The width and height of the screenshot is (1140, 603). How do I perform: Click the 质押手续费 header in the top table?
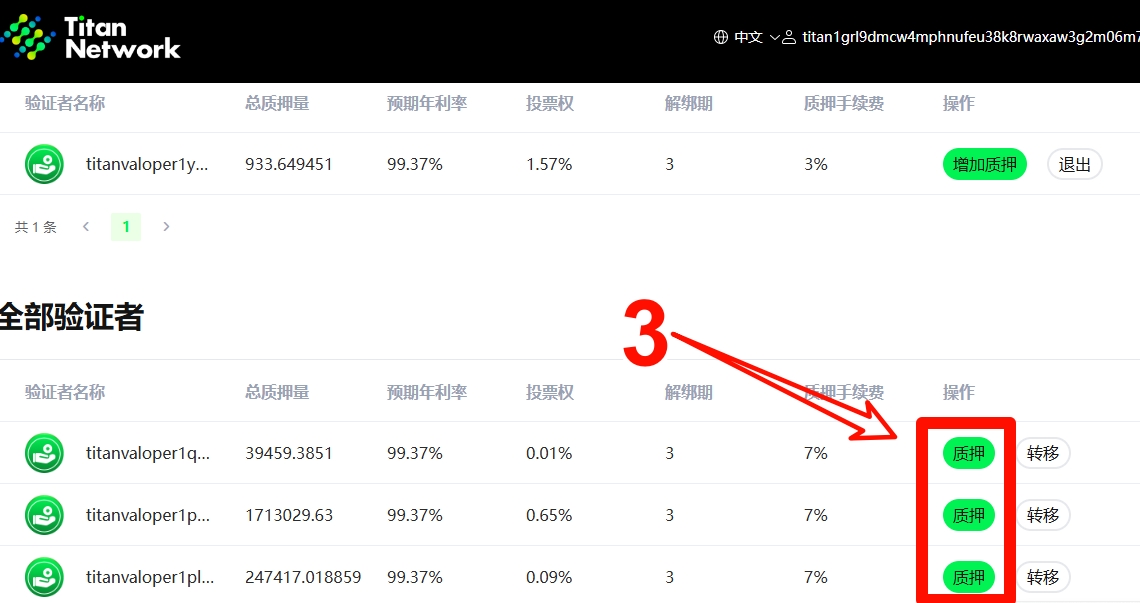843,103
